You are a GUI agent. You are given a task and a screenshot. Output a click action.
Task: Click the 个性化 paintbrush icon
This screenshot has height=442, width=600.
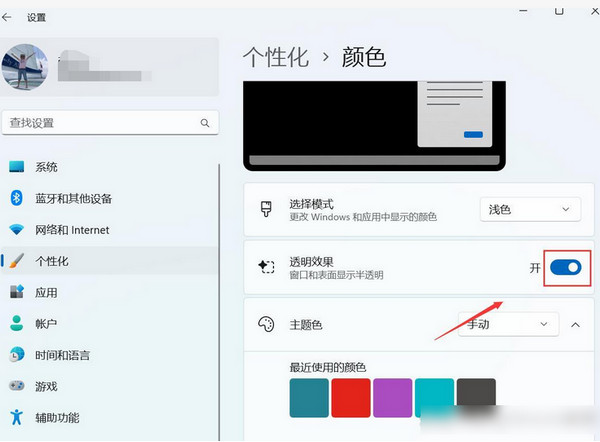click(x=16, y=261)
